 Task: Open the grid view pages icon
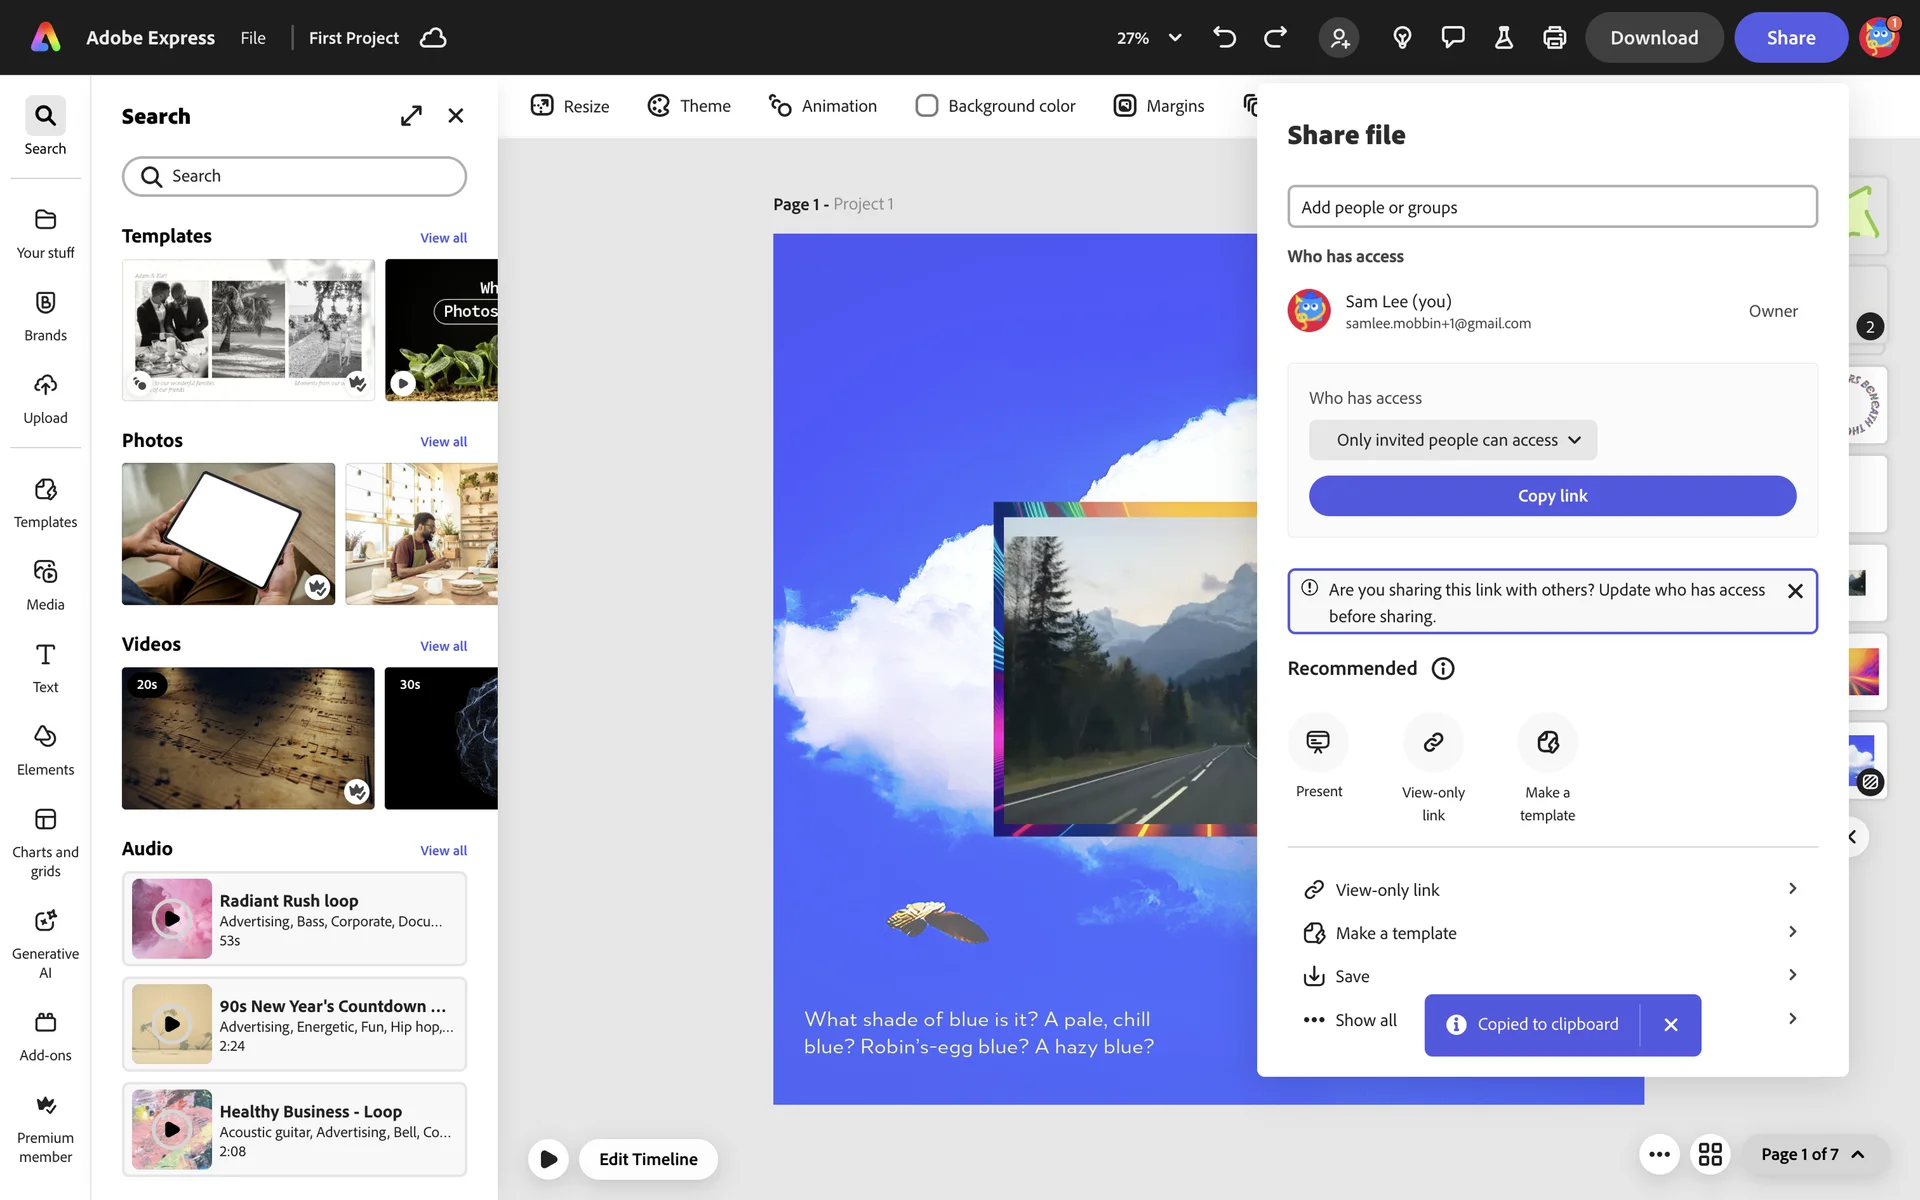tap(1710, 1154)
